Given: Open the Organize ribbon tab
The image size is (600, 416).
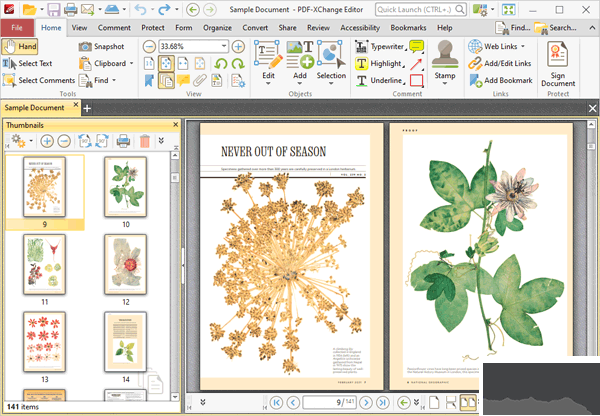Looking at the screenshot, I should point(217,28).
